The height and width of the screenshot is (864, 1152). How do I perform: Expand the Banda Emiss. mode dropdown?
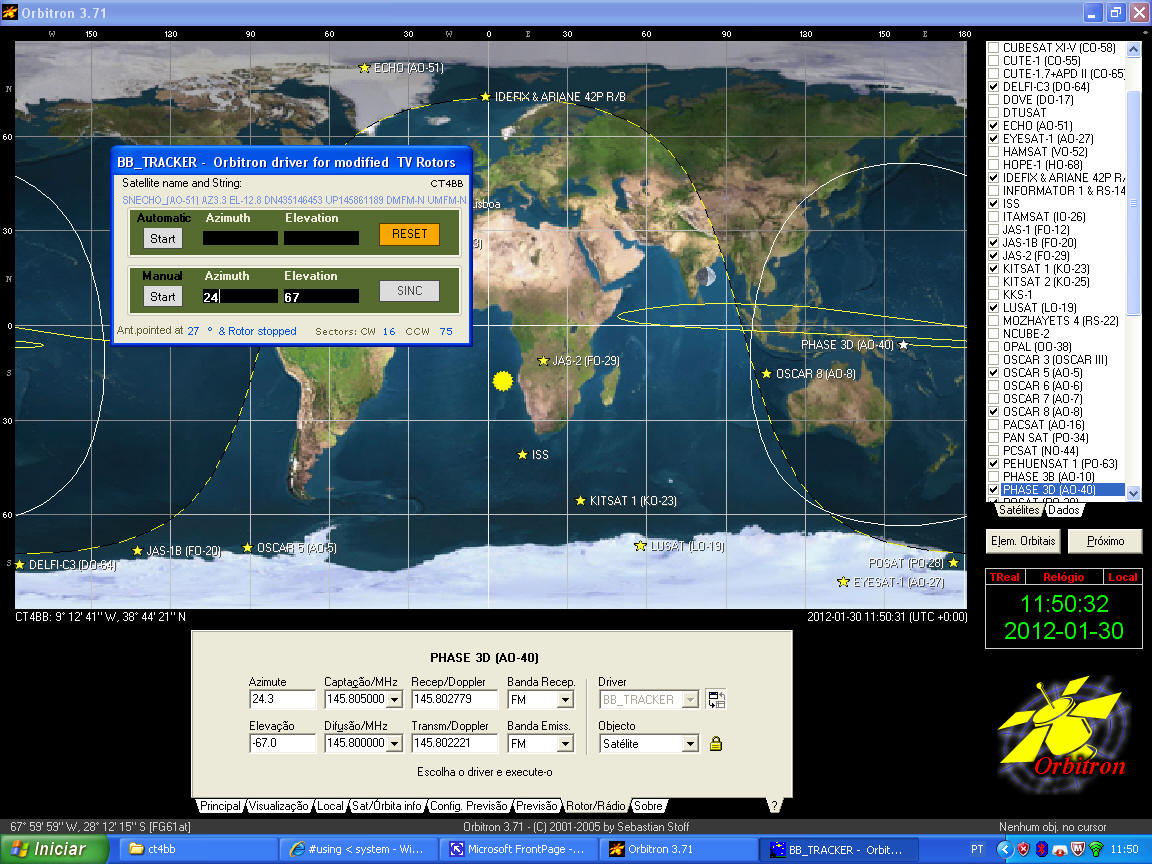[565, 744]
